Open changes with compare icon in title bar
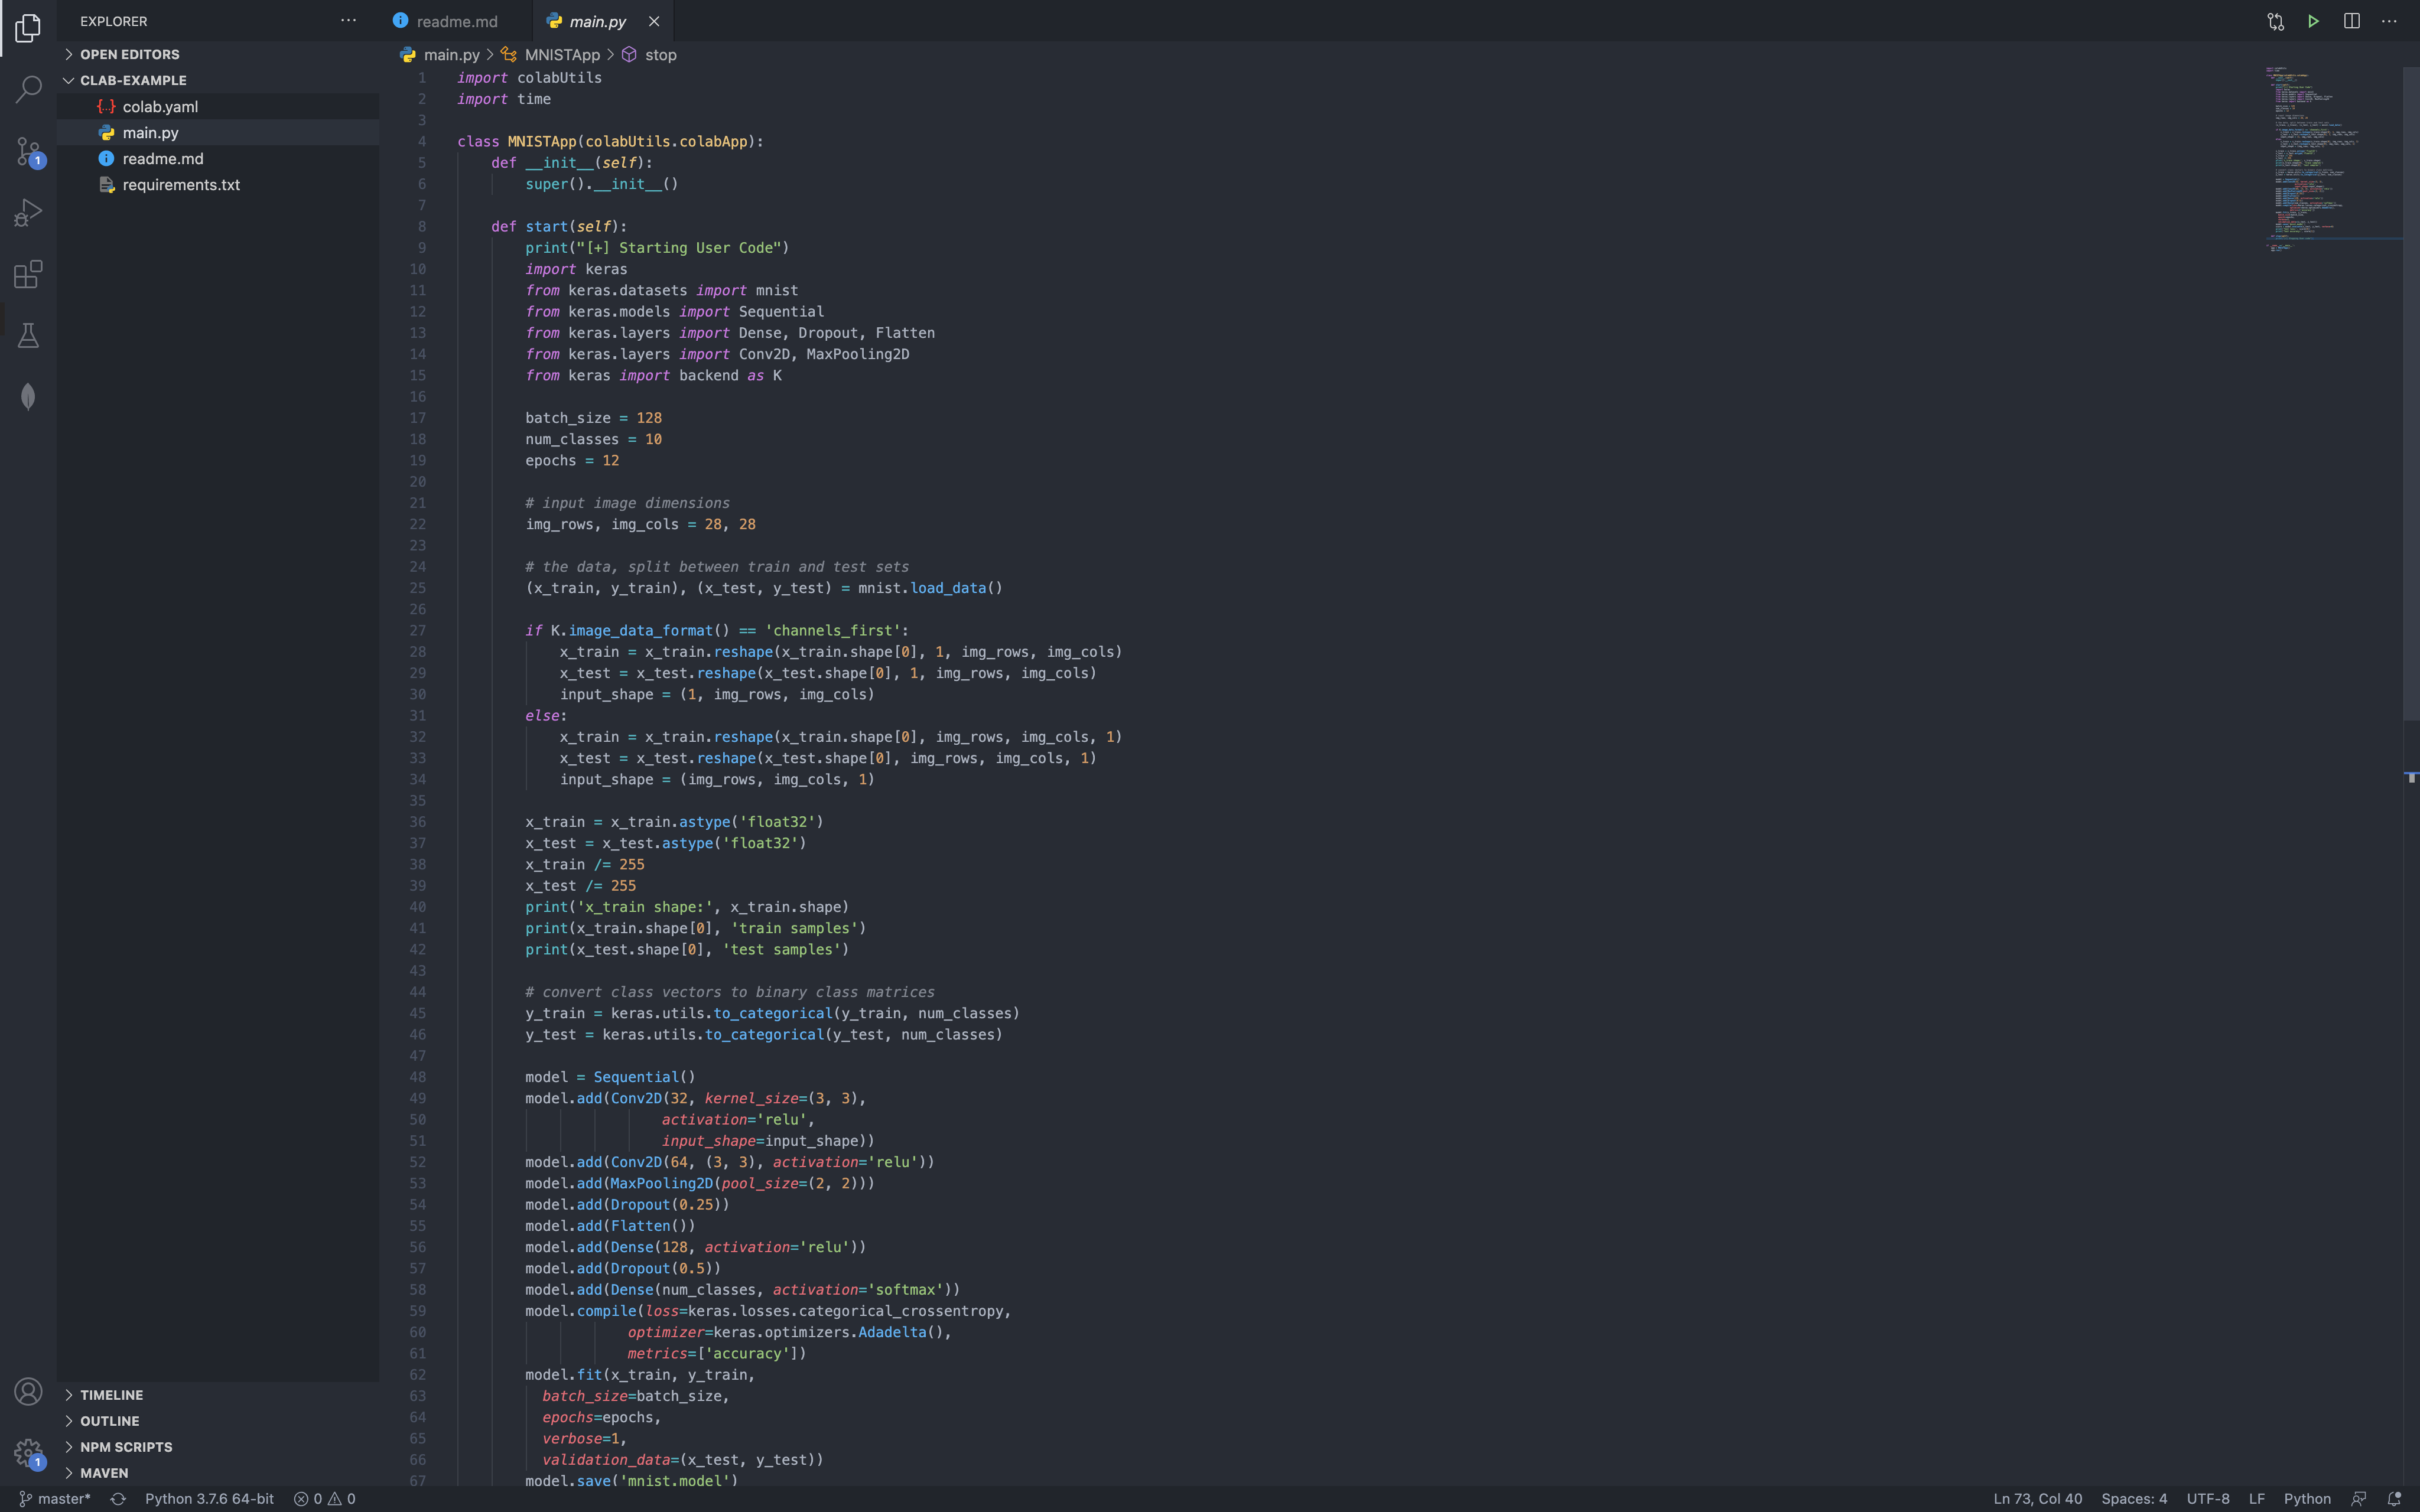2420x1512 pixels. click(2275, 21)
